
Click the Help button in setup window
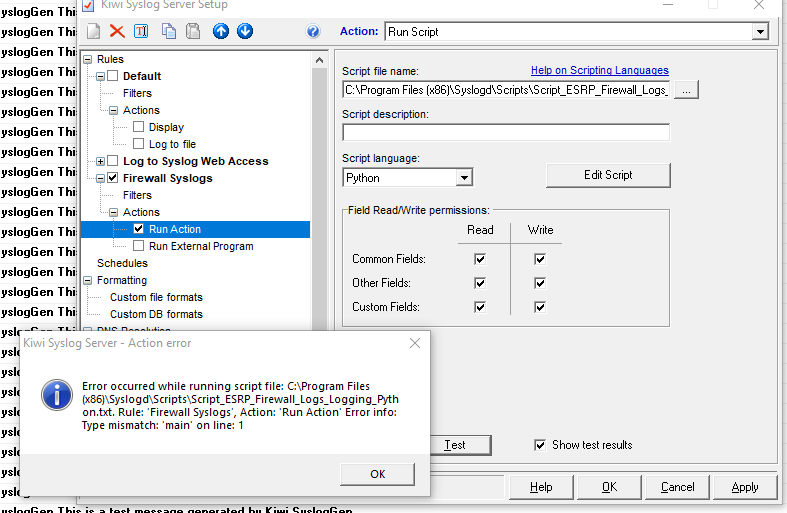click(541, 487)
